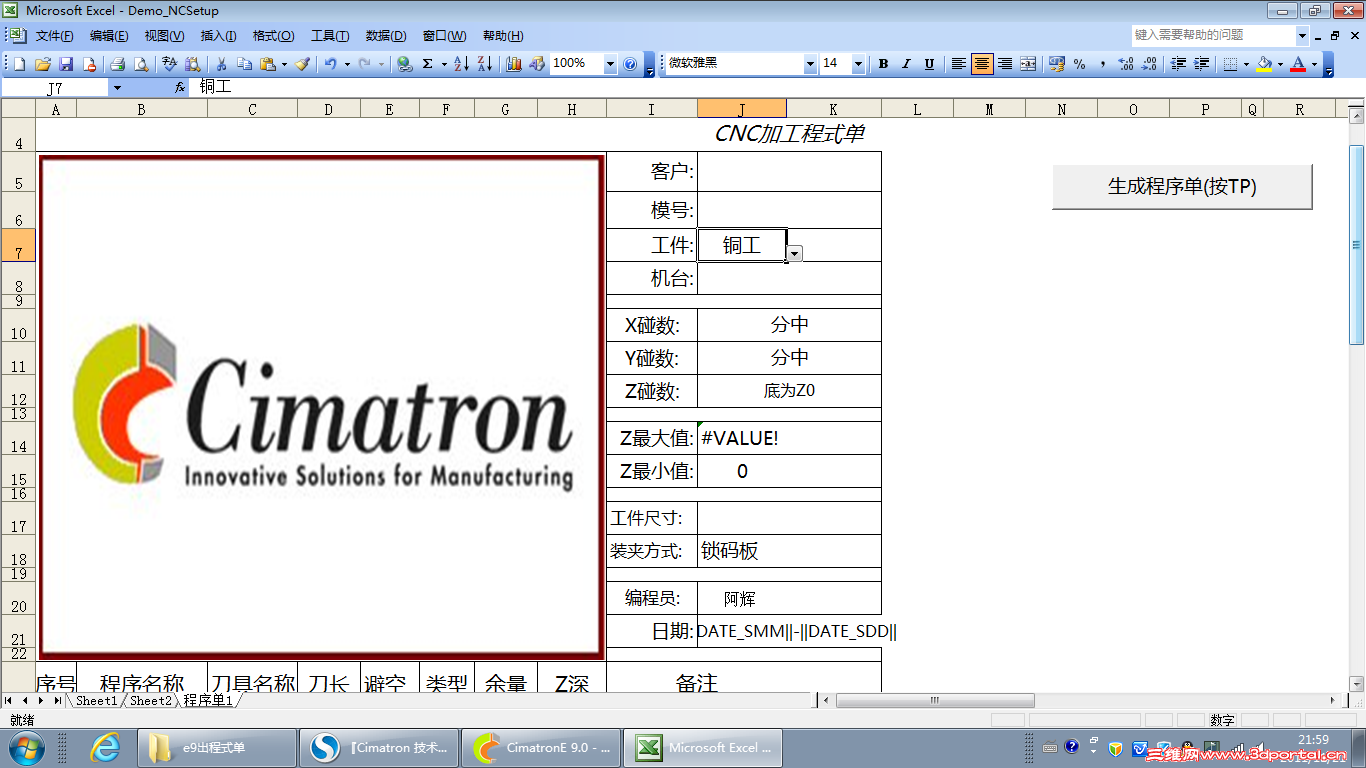The image size is (1366, 768).
Task: Switch to the Sheet2 tab
Action: click(151, 701)
